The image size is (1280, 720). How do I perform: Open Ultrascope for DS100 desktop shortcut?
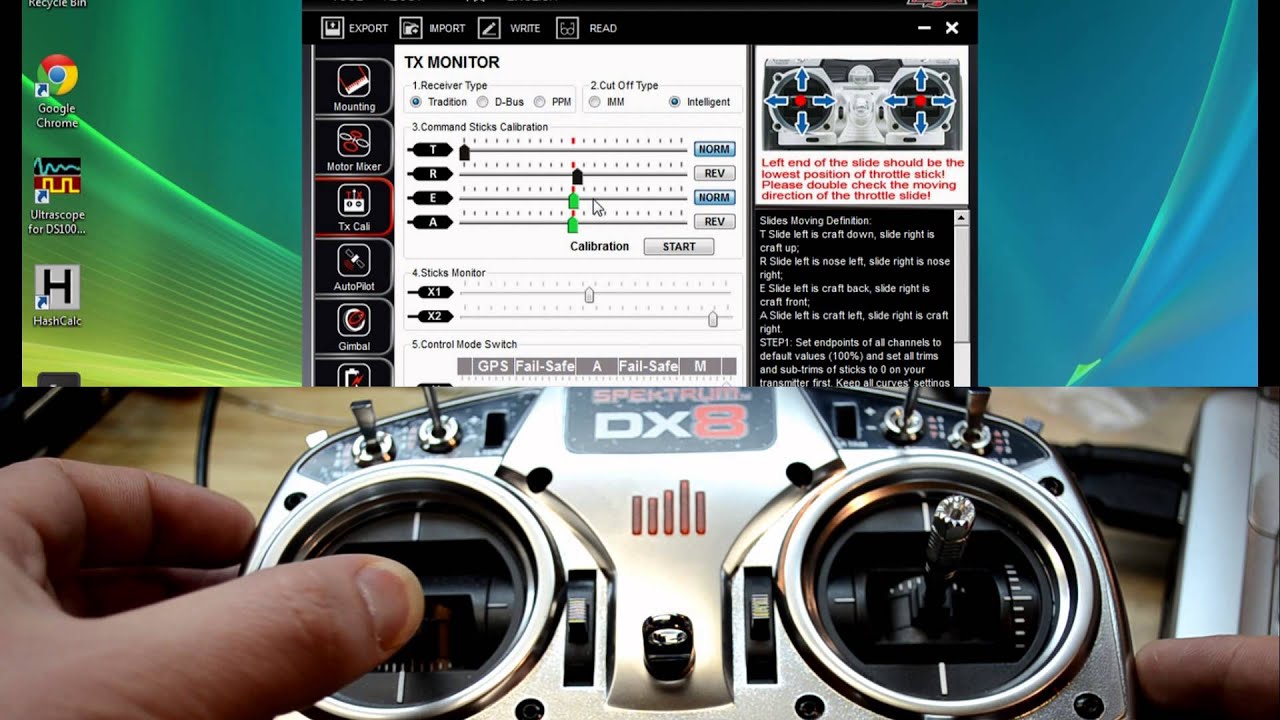coord(57,196)
